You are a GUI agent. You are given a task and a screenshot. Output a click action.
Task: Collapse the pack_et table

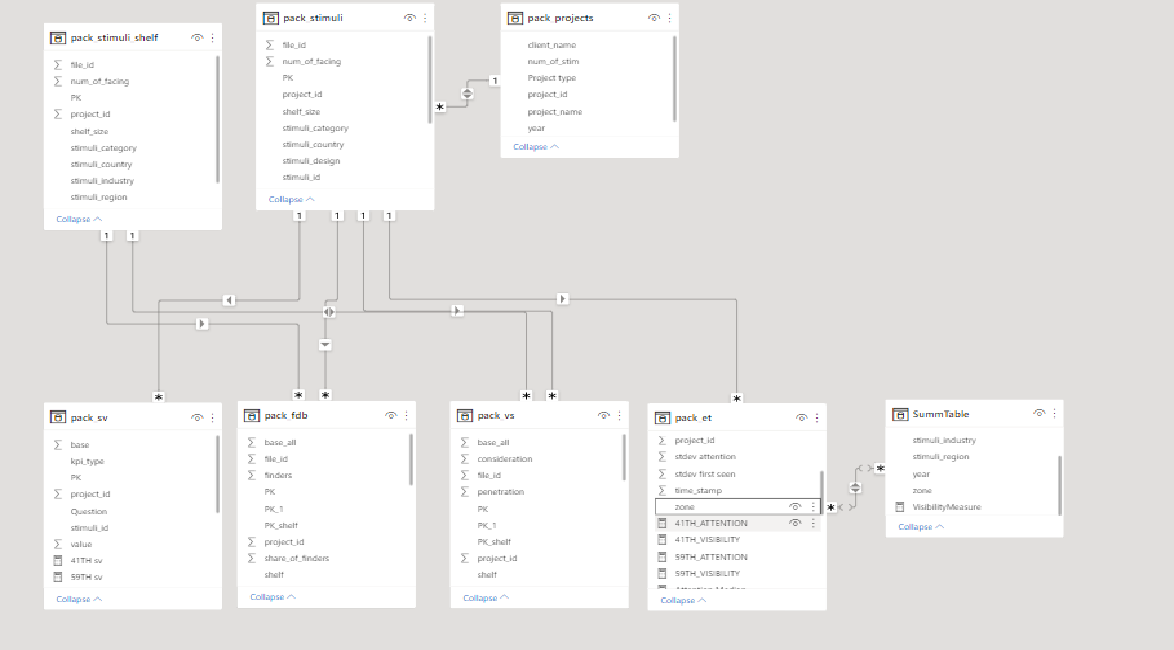pos(683,601)
